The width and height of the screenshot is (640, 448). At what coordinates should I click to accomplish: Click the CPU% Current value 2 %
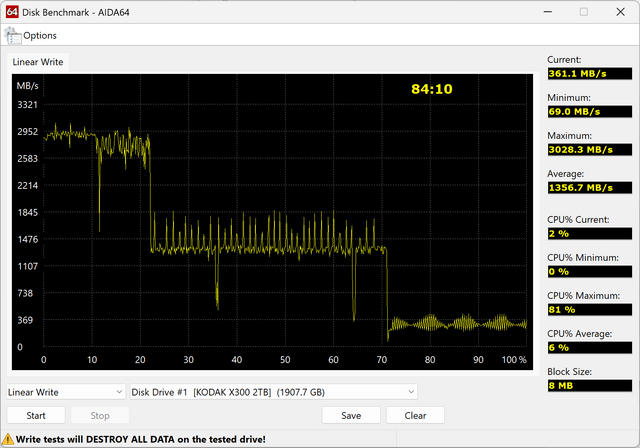(590, 233)
